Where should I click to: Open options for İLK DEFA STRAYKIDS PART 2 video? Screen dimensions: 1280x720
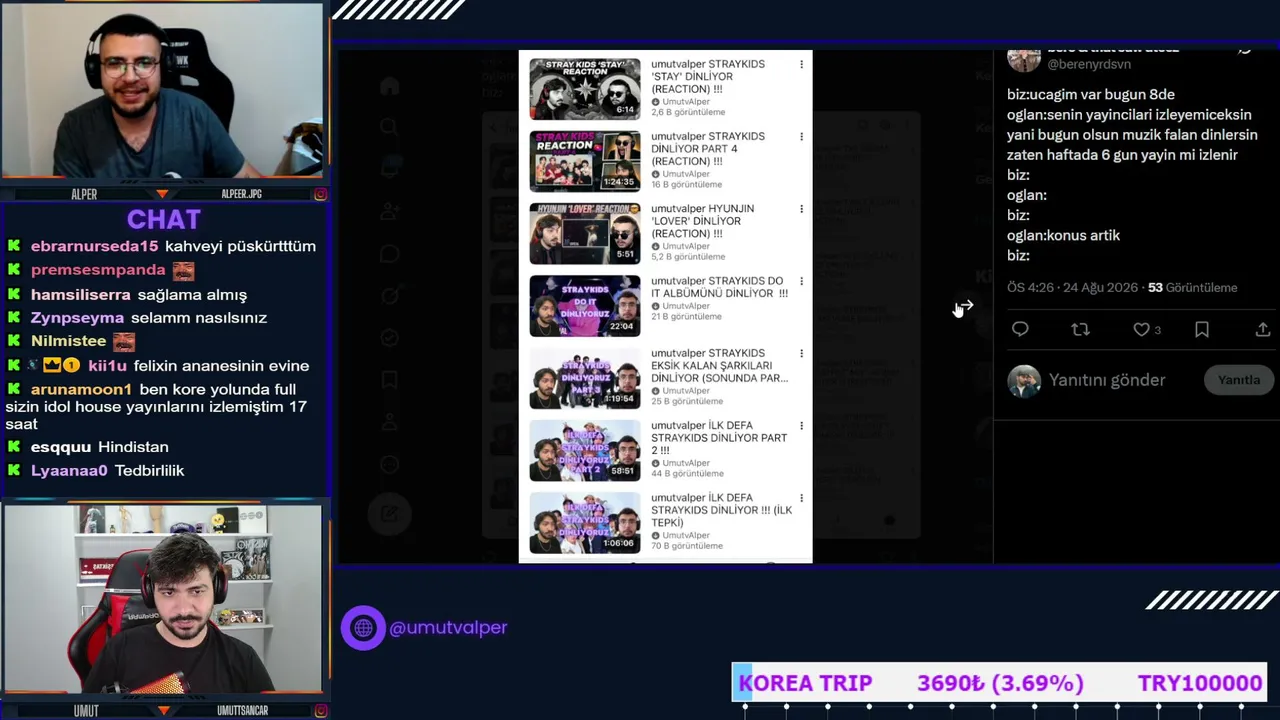[801, 426]
